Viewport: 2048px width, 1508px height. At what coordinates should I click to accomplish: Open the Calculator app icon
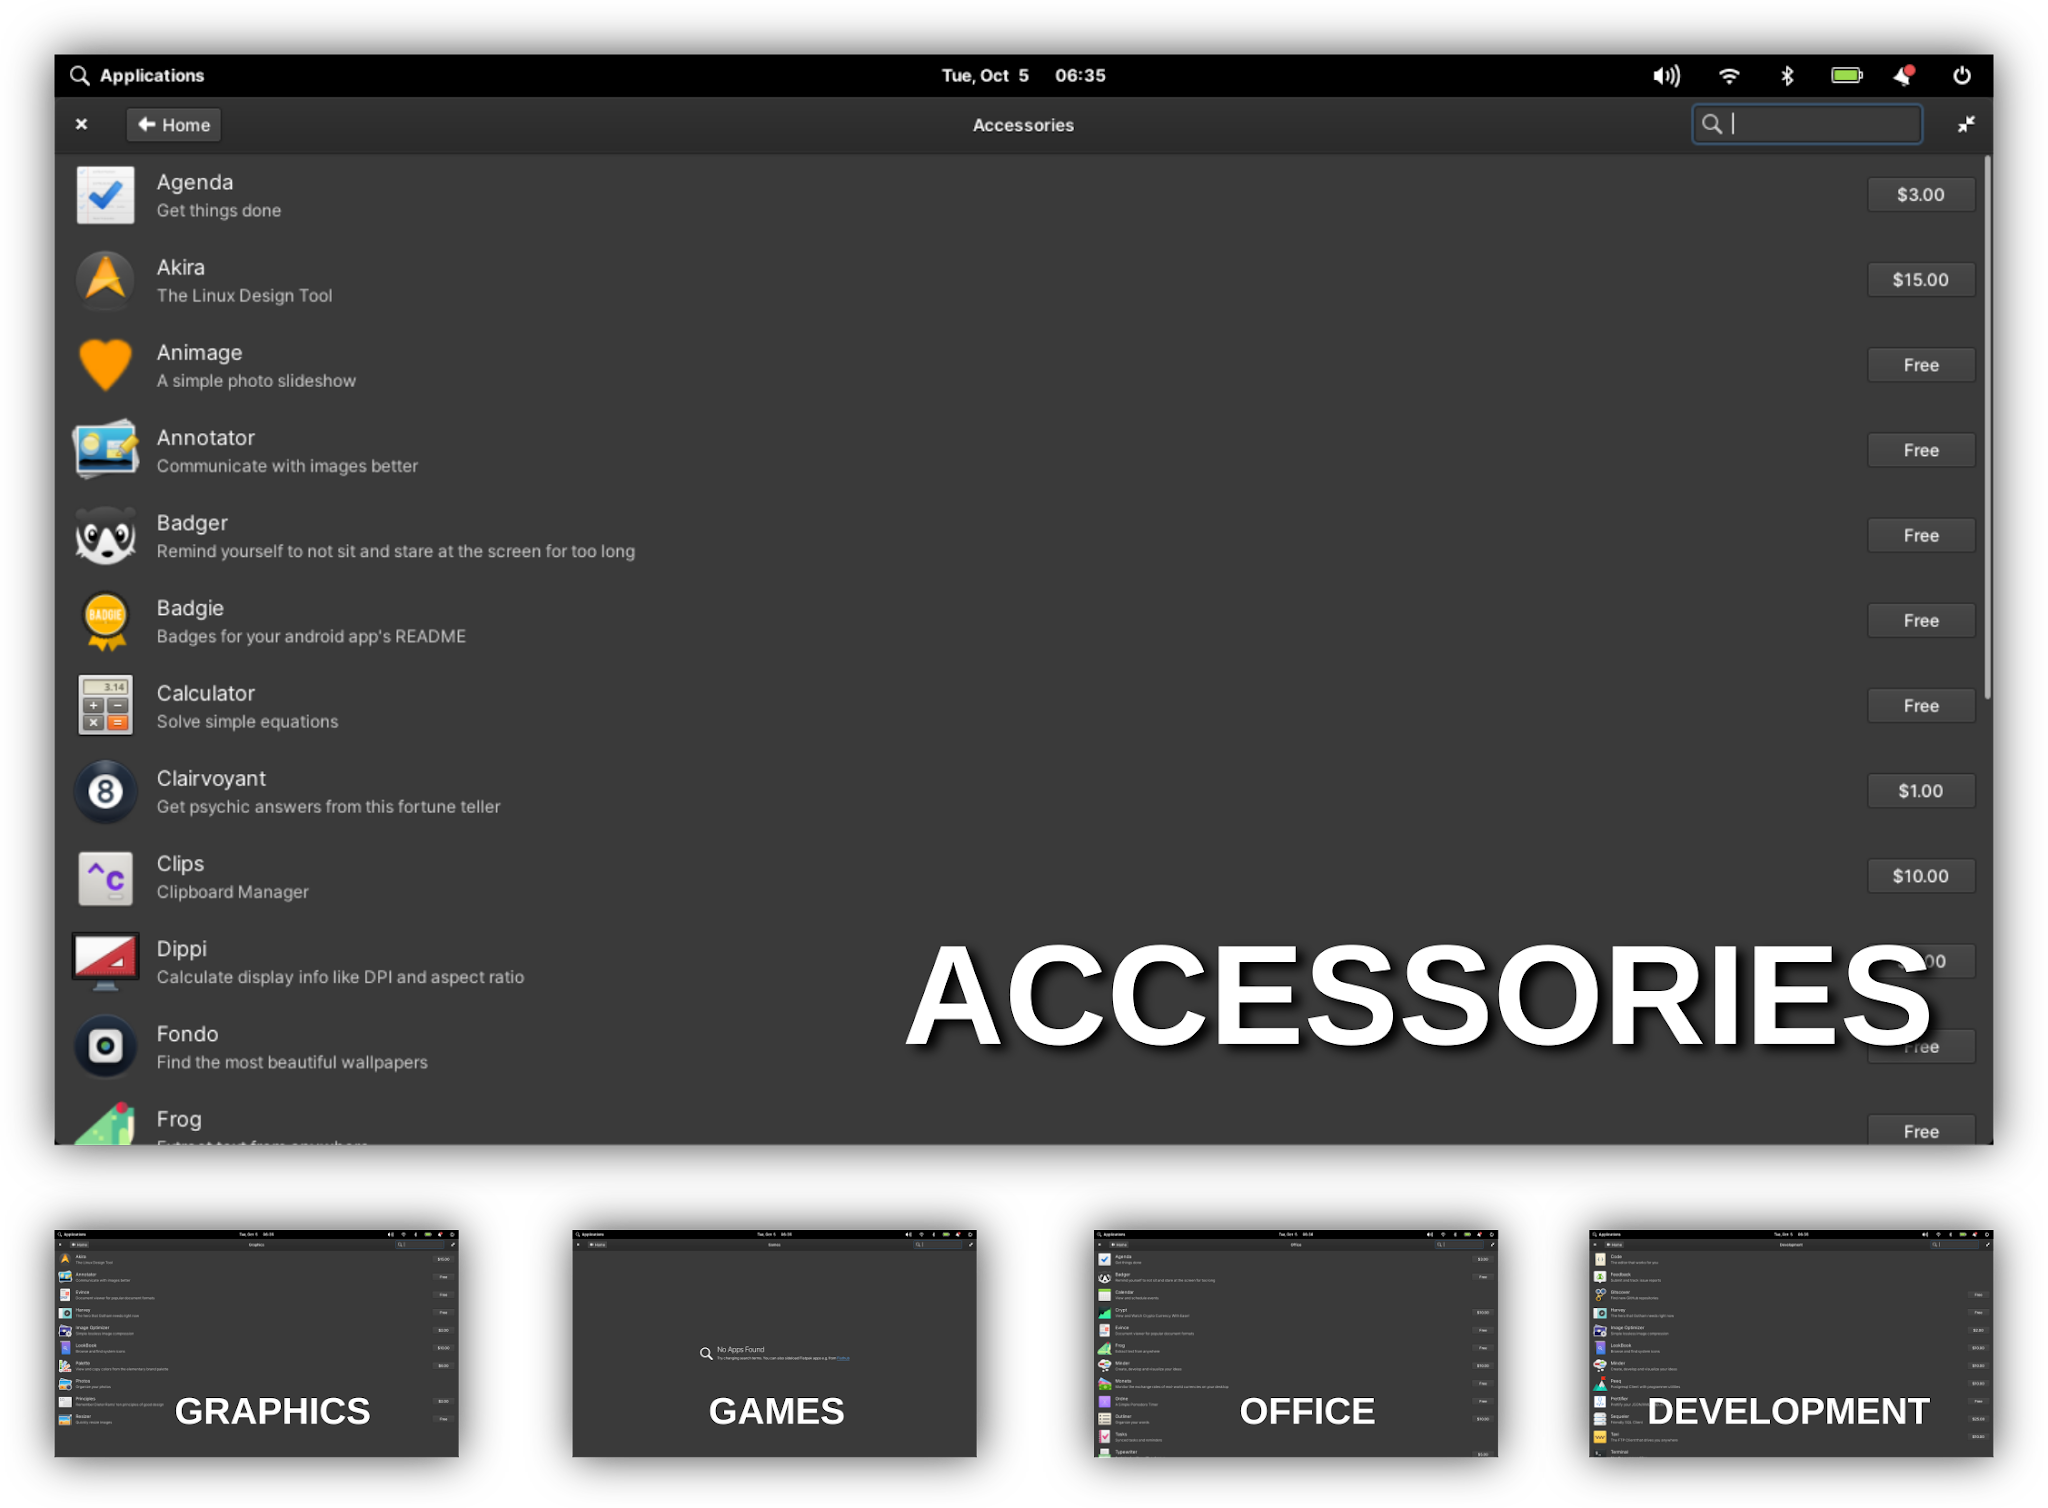pyautogui.click(x=105, y=706)
